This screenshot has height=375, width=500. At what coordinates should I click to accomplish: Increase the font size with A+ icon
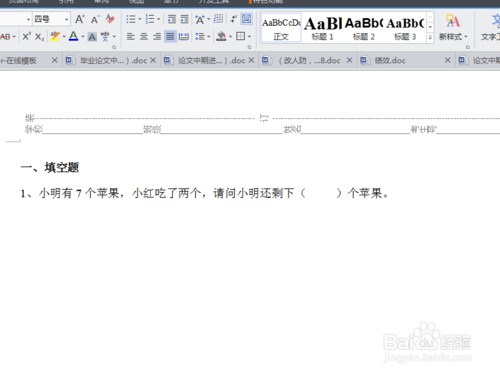[80, 19]
